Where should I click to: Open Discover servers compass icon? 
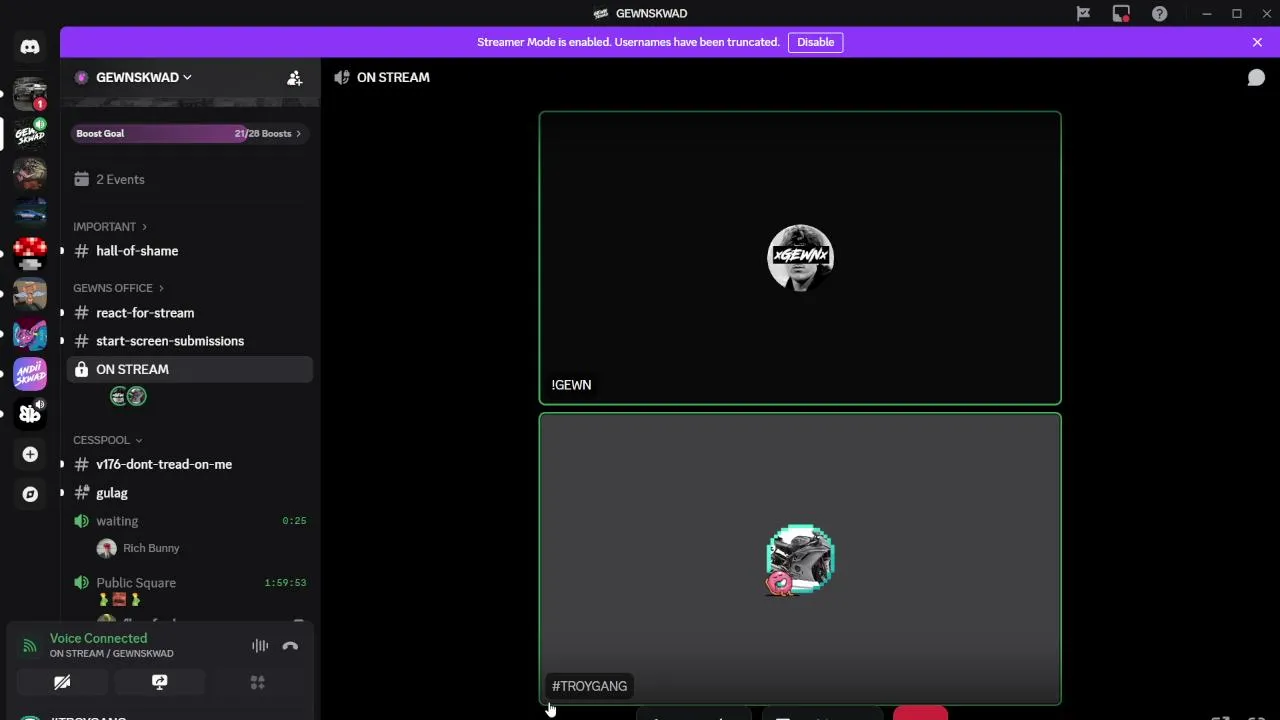[30, 494]
